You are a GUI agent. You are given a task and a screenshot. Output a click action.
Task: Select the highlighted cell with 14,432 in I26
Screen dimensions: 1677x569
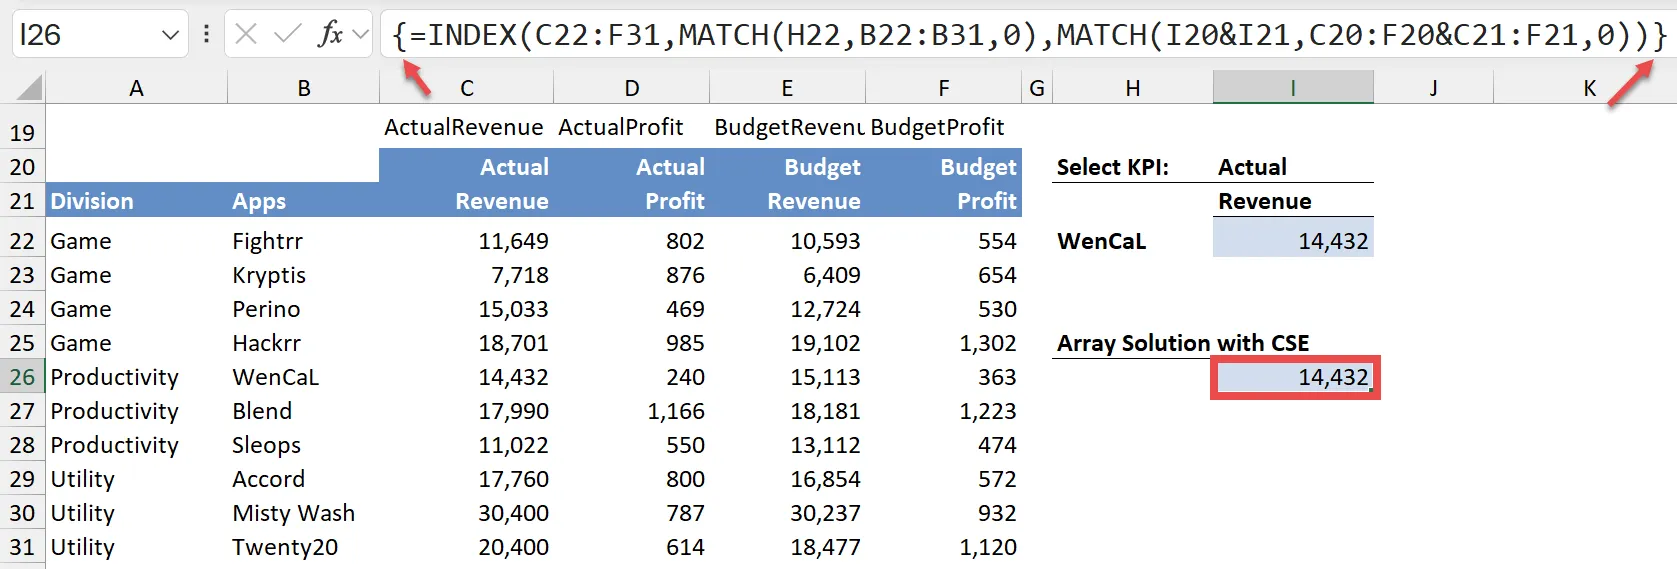1294,377
